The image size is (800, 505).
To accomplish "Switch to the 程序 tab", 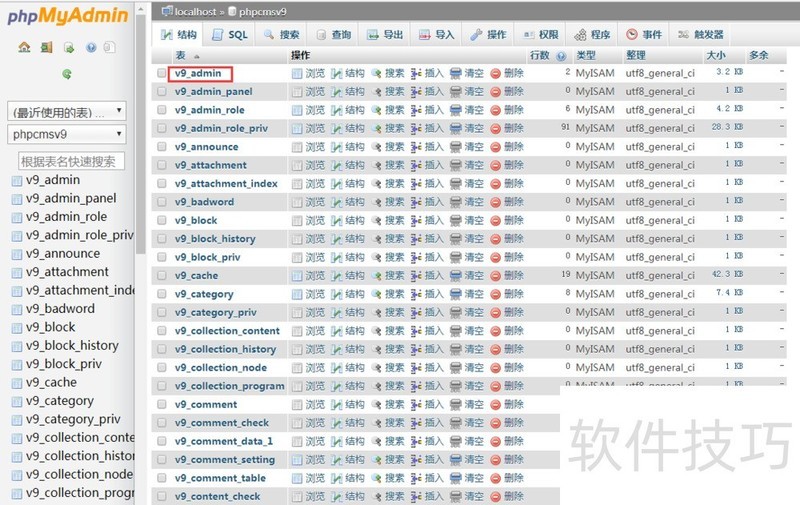I will click(592, 35).
